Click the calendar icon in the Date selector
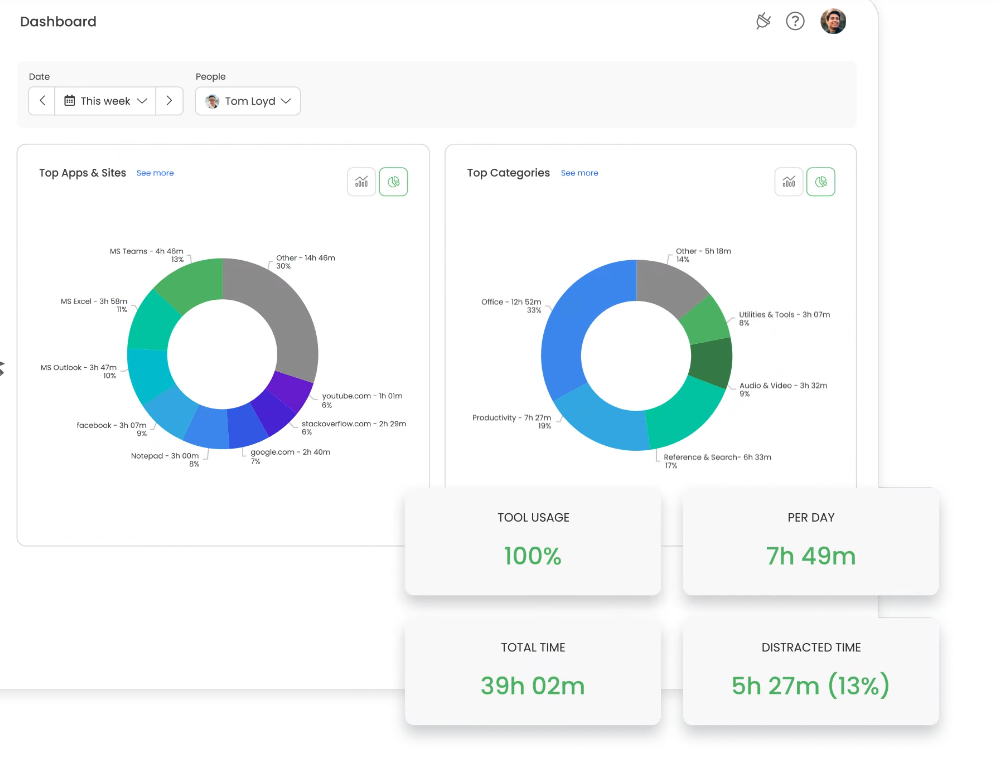This screenshot has height=759, width=998. (x=69, y=100)
